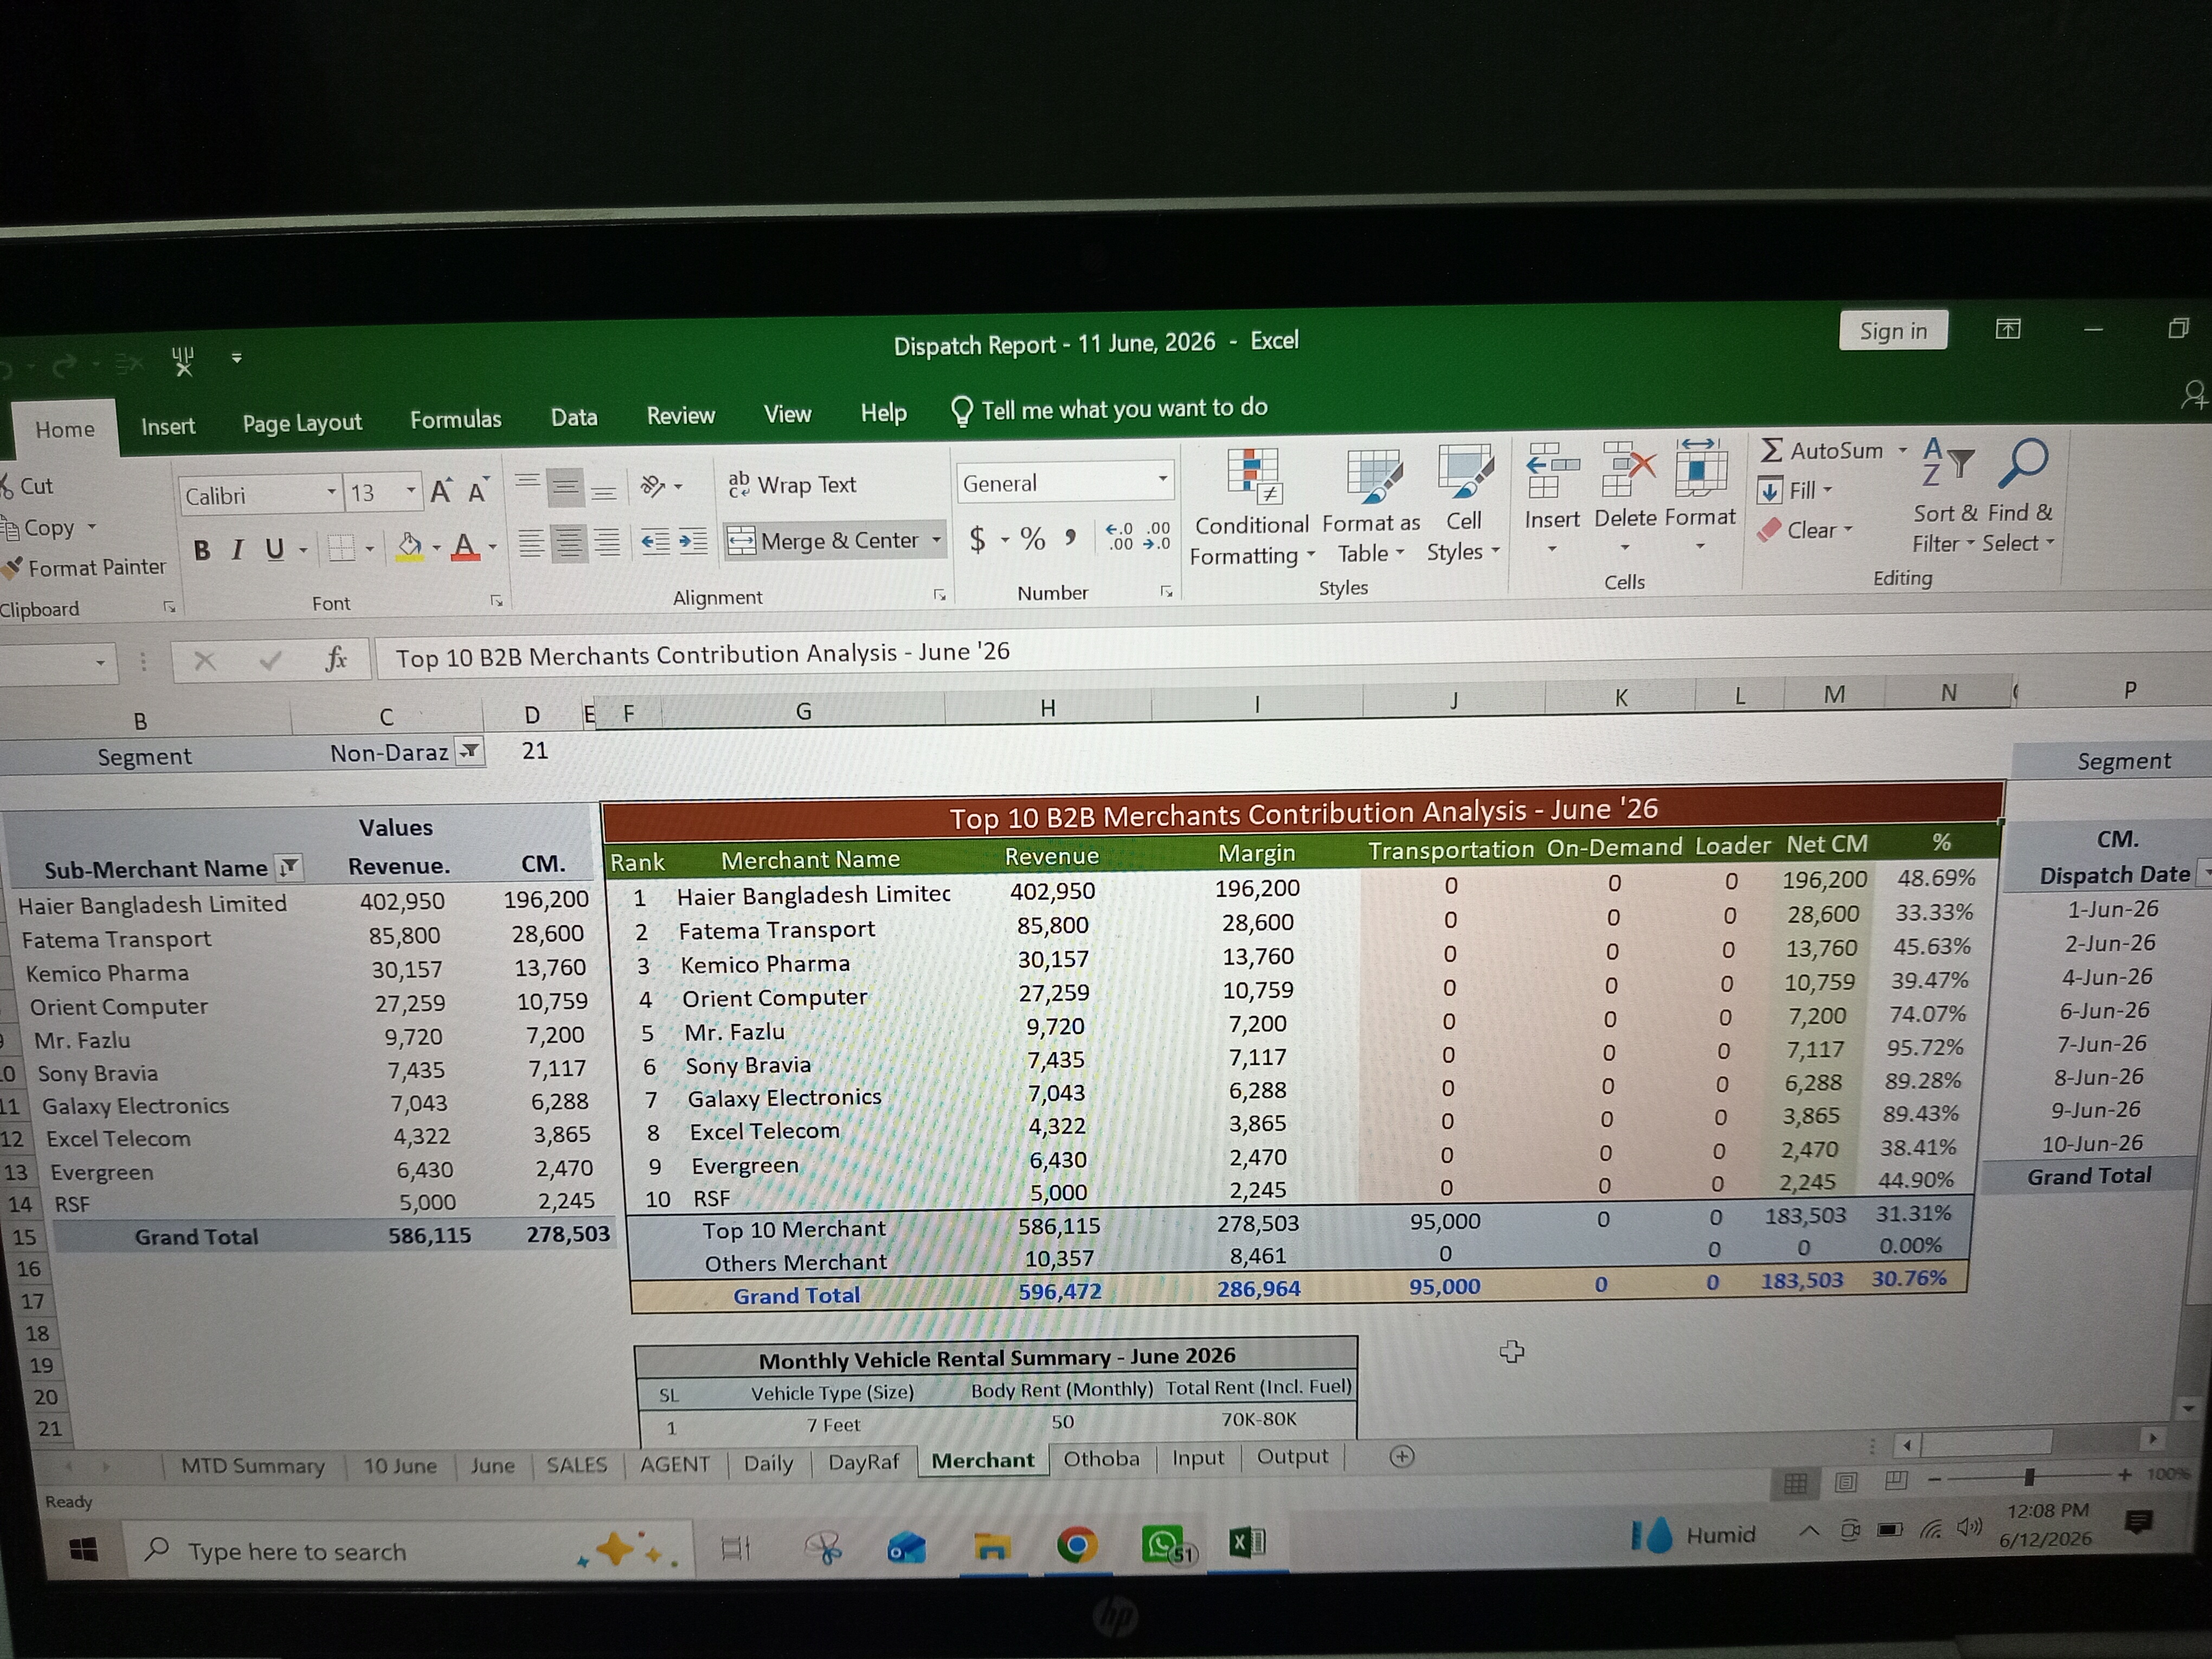Open Format as Table gallery
The width and height of the screenshot is (2212, 1659).
1371,506
